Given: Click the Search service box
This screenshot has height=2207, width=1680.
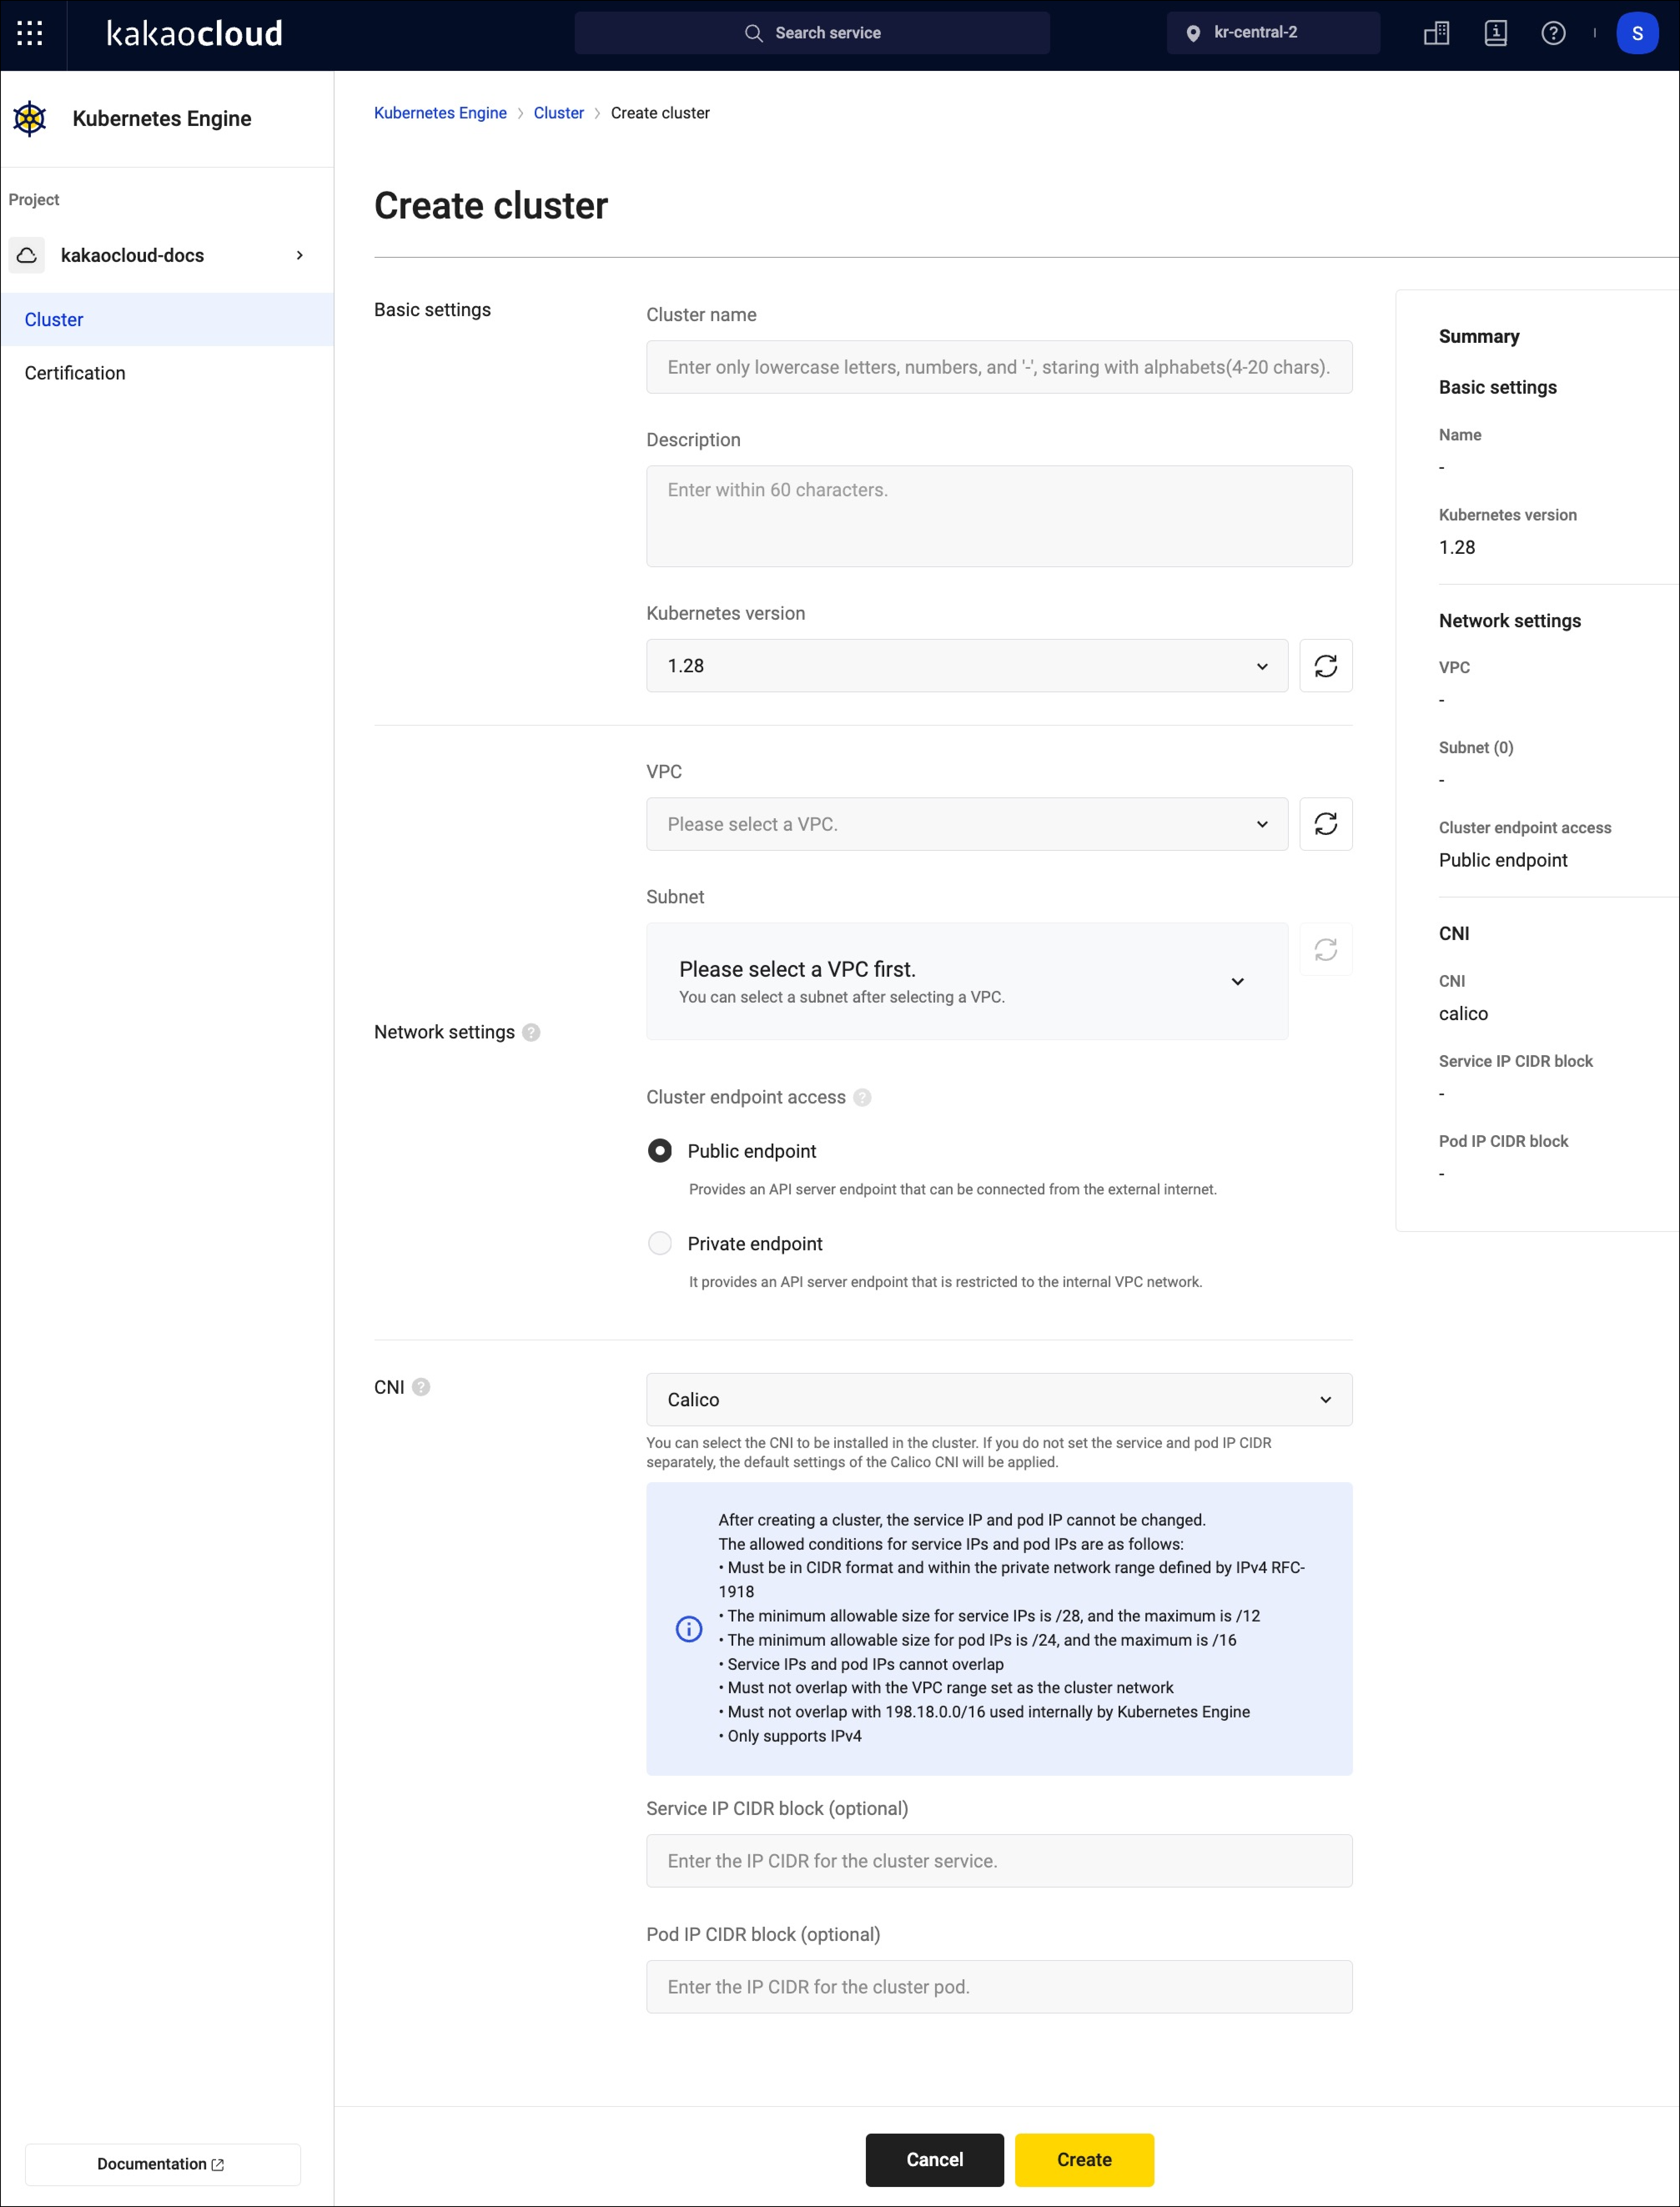Looking at the screenshot, I should coord(812,33).
